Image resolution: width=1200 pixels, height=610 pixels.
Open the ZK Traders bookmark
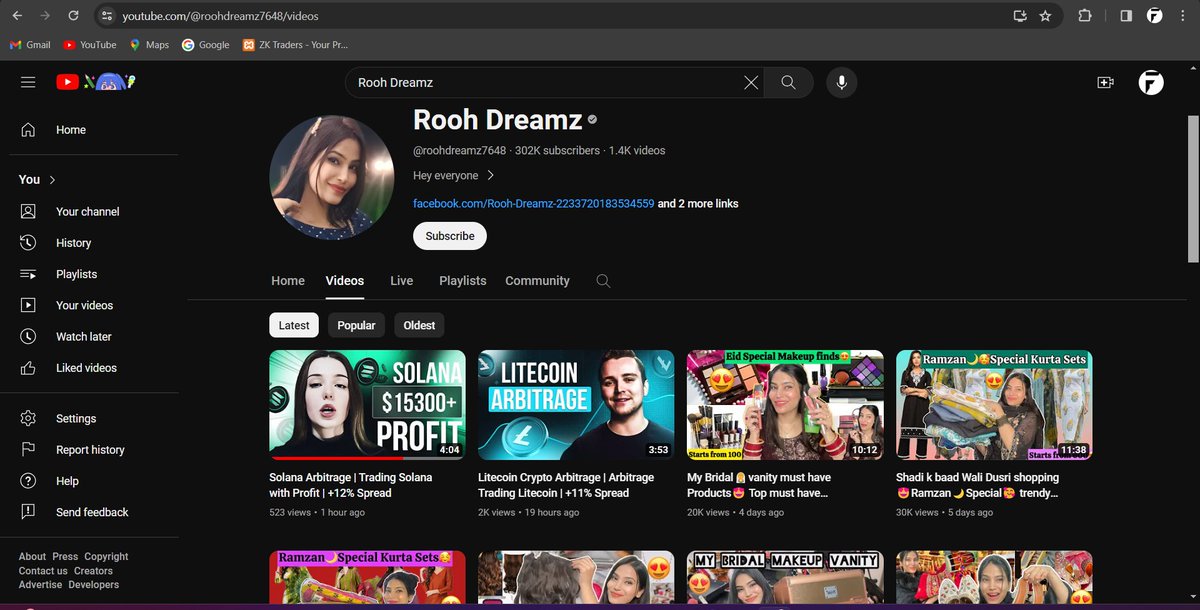(295, 44)
